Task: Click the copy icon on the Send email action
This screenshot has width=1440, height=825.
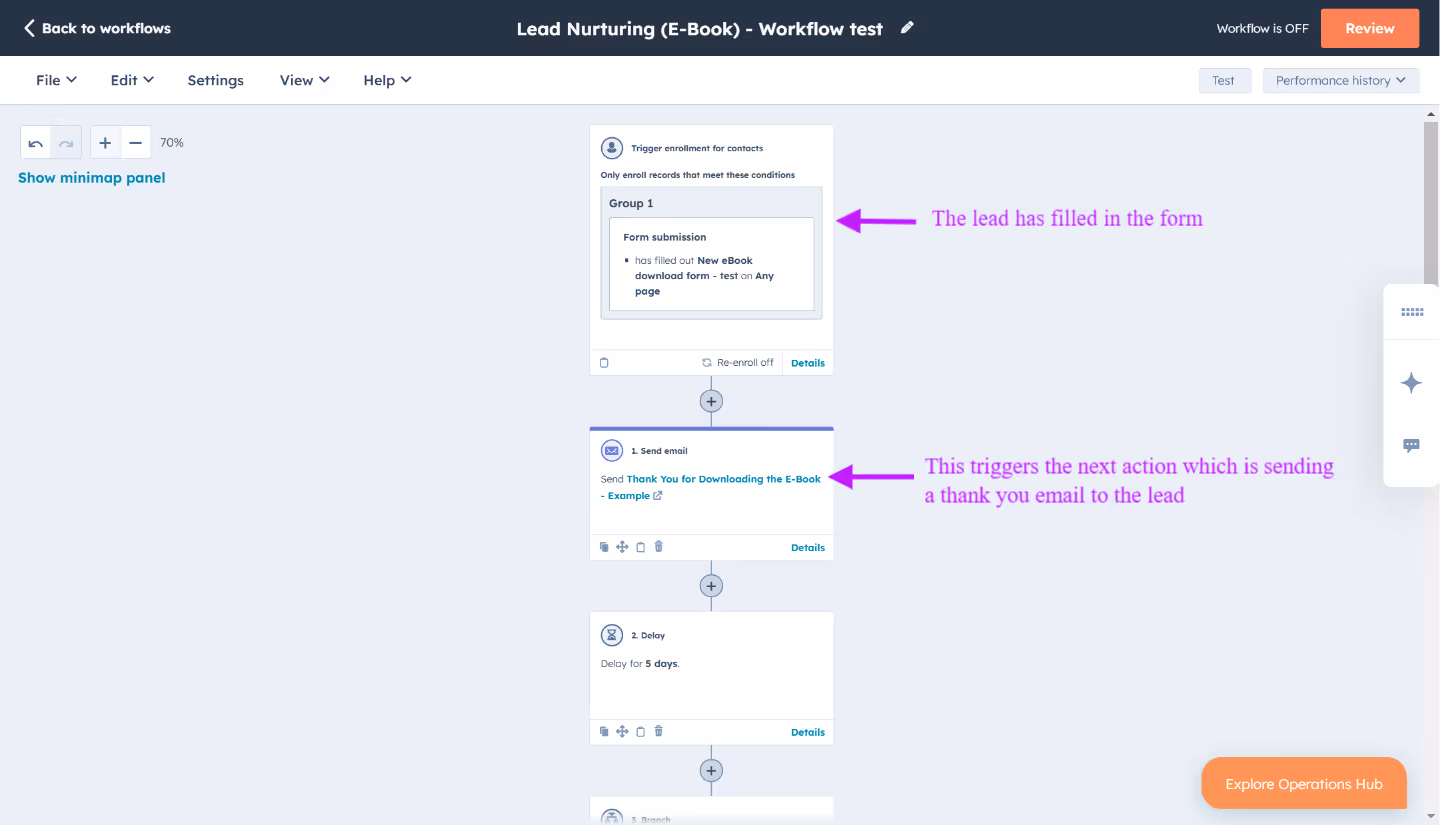Action: pos(604,546)
